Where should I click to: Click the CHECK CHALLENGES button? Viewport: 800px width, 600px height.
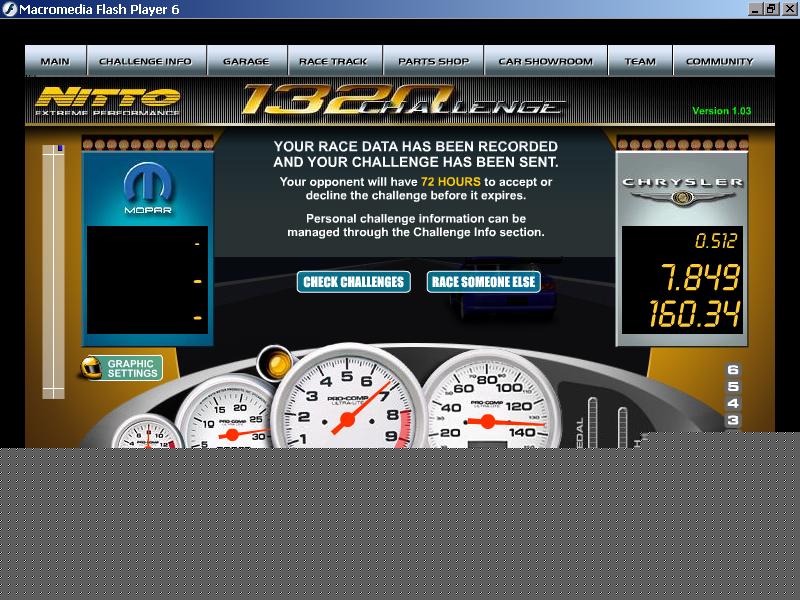(354, 282)
